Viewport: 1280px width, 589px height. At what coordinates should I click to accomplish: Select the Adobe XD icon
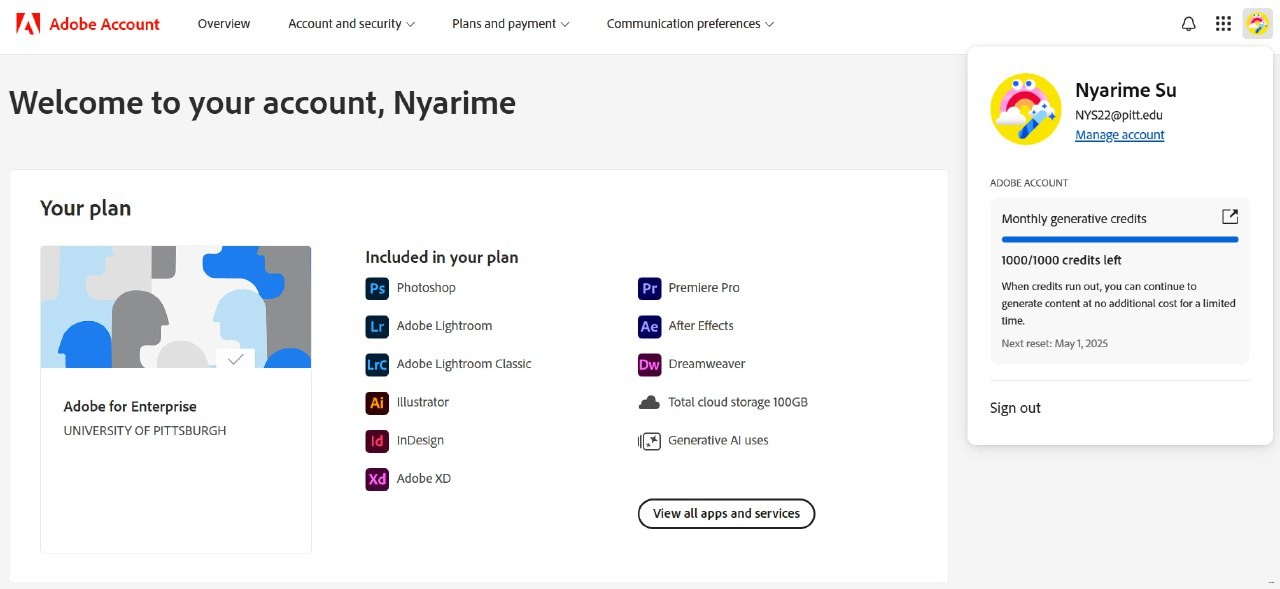coord(377,479)
